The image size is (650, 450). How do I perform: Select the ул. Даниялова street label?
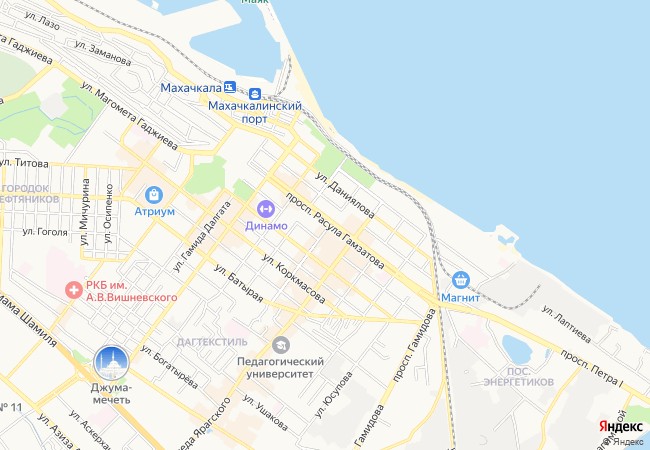[345, 194]
